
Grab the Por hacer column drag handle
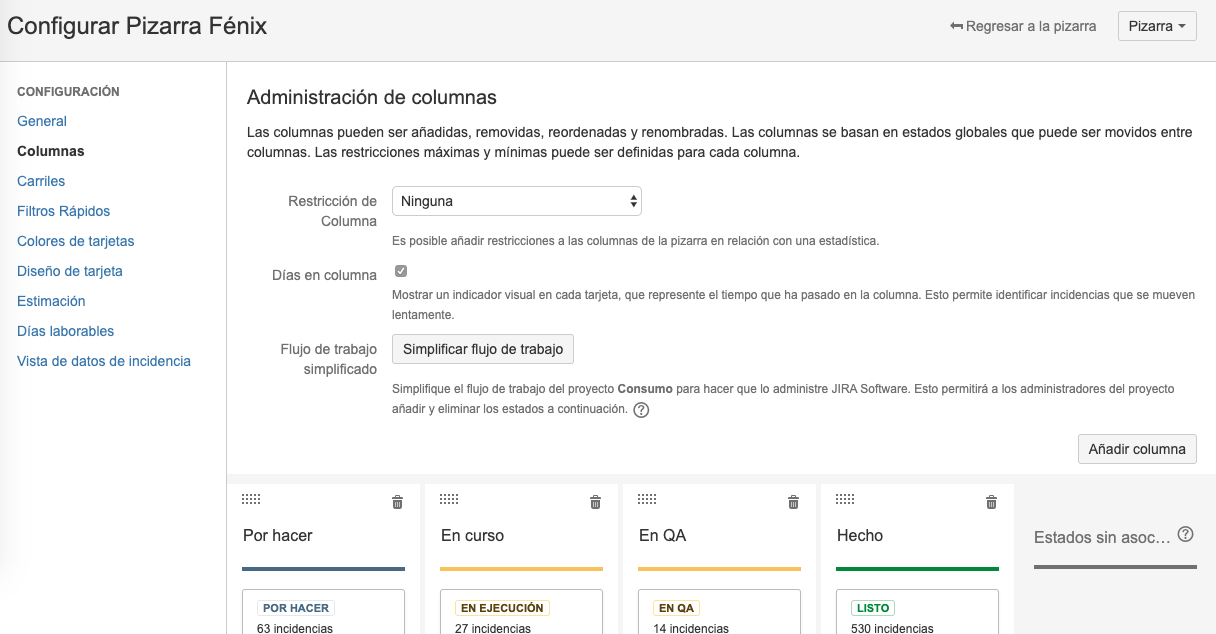(251, 499)
